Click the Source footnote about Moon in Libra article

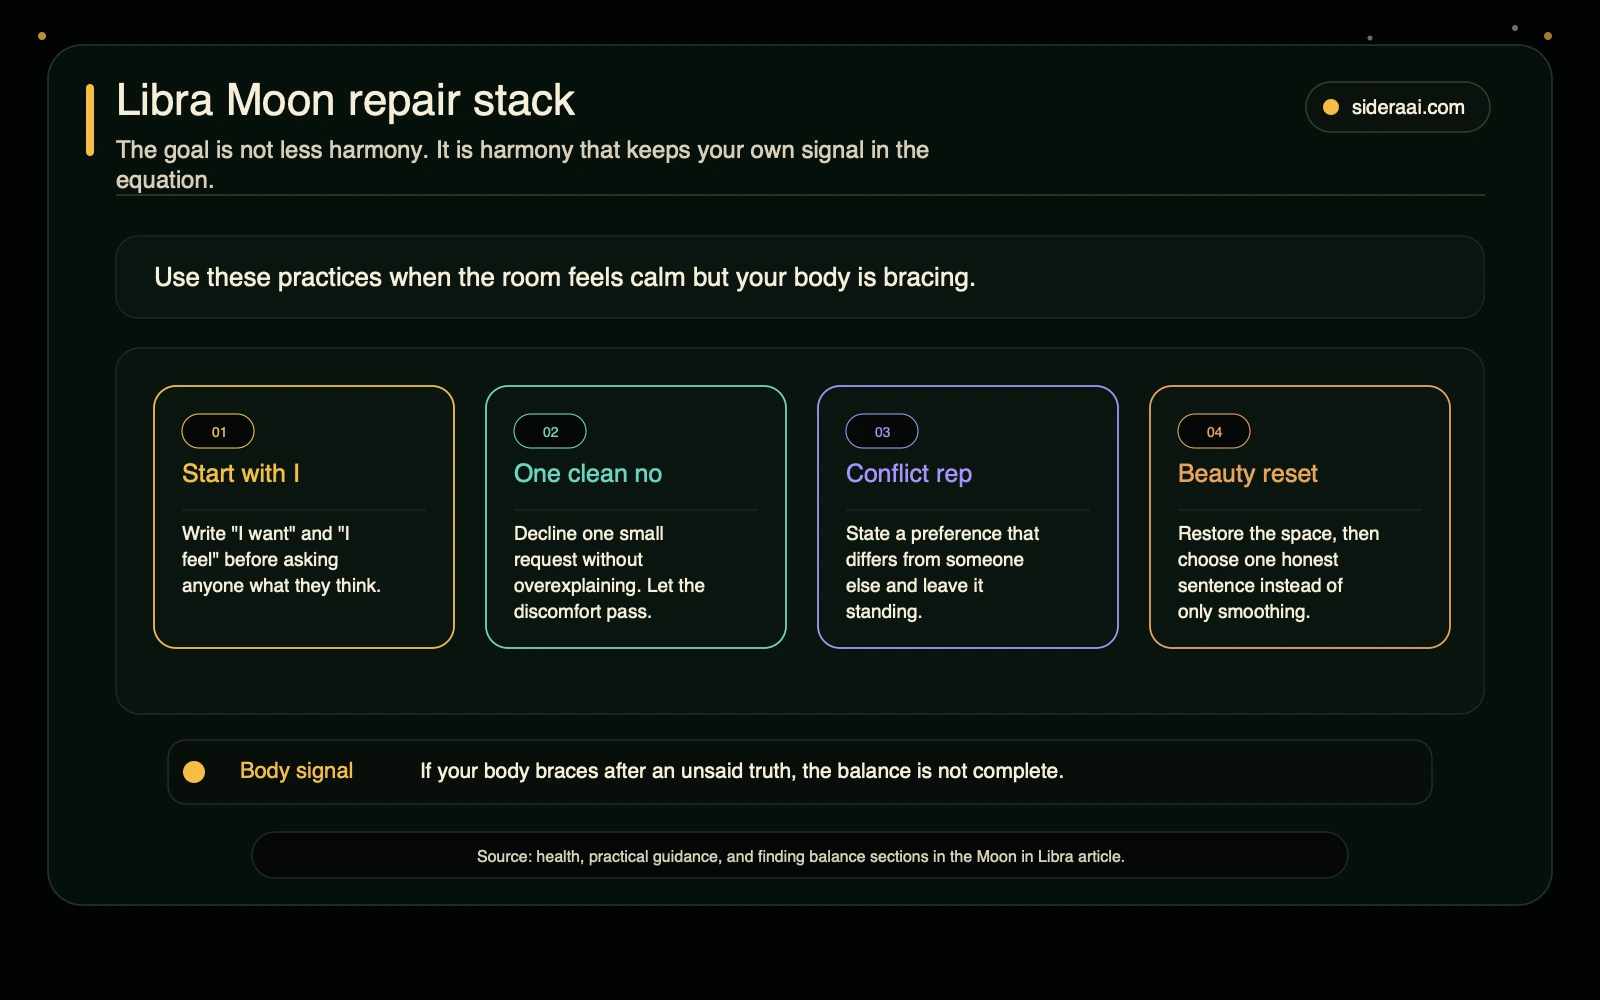tap(800, 856)
